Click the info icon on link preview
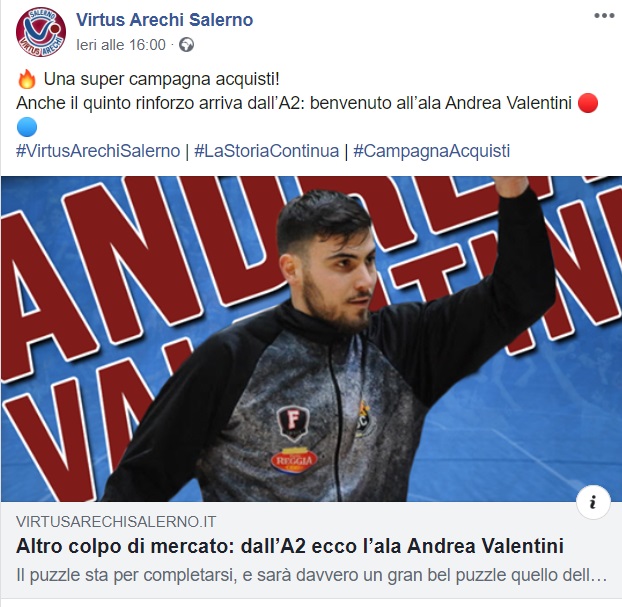Image resolution: width=622 pixels, height=607 pixels. pos(593,502)
